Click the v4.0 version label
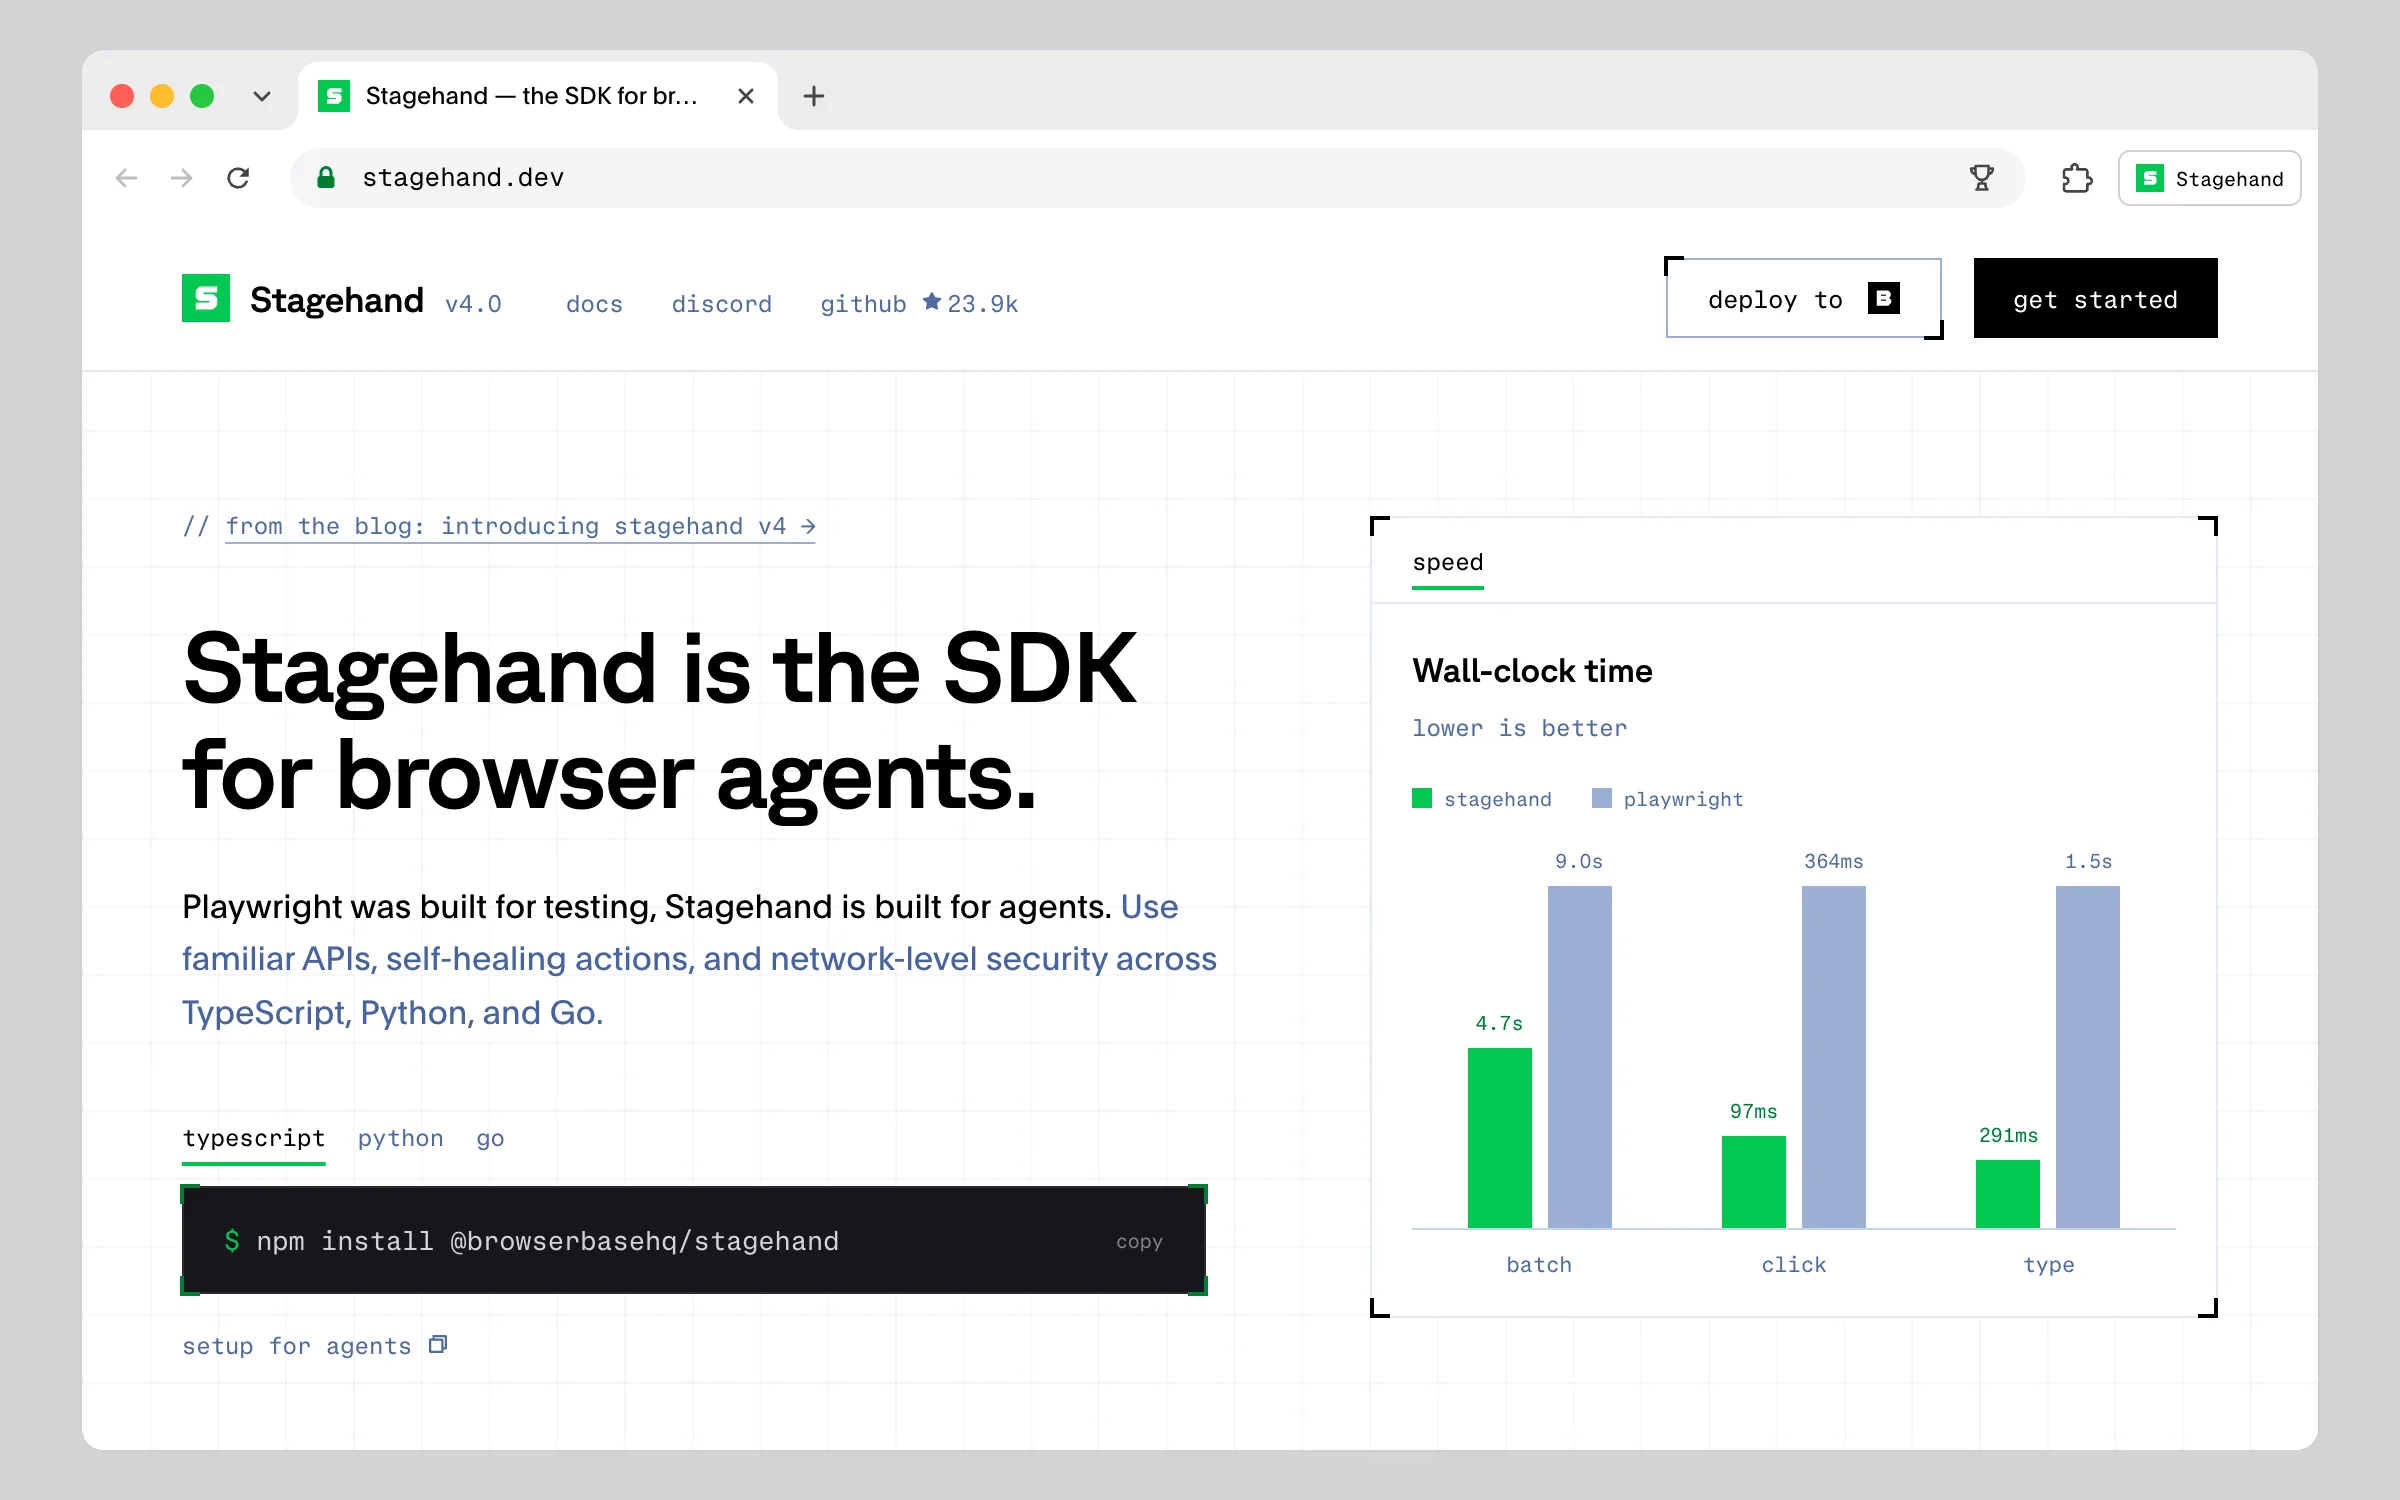Image resolution: width=2400 pixels, height=1500 pixels. pyautogui.click(x=473, y=304)
